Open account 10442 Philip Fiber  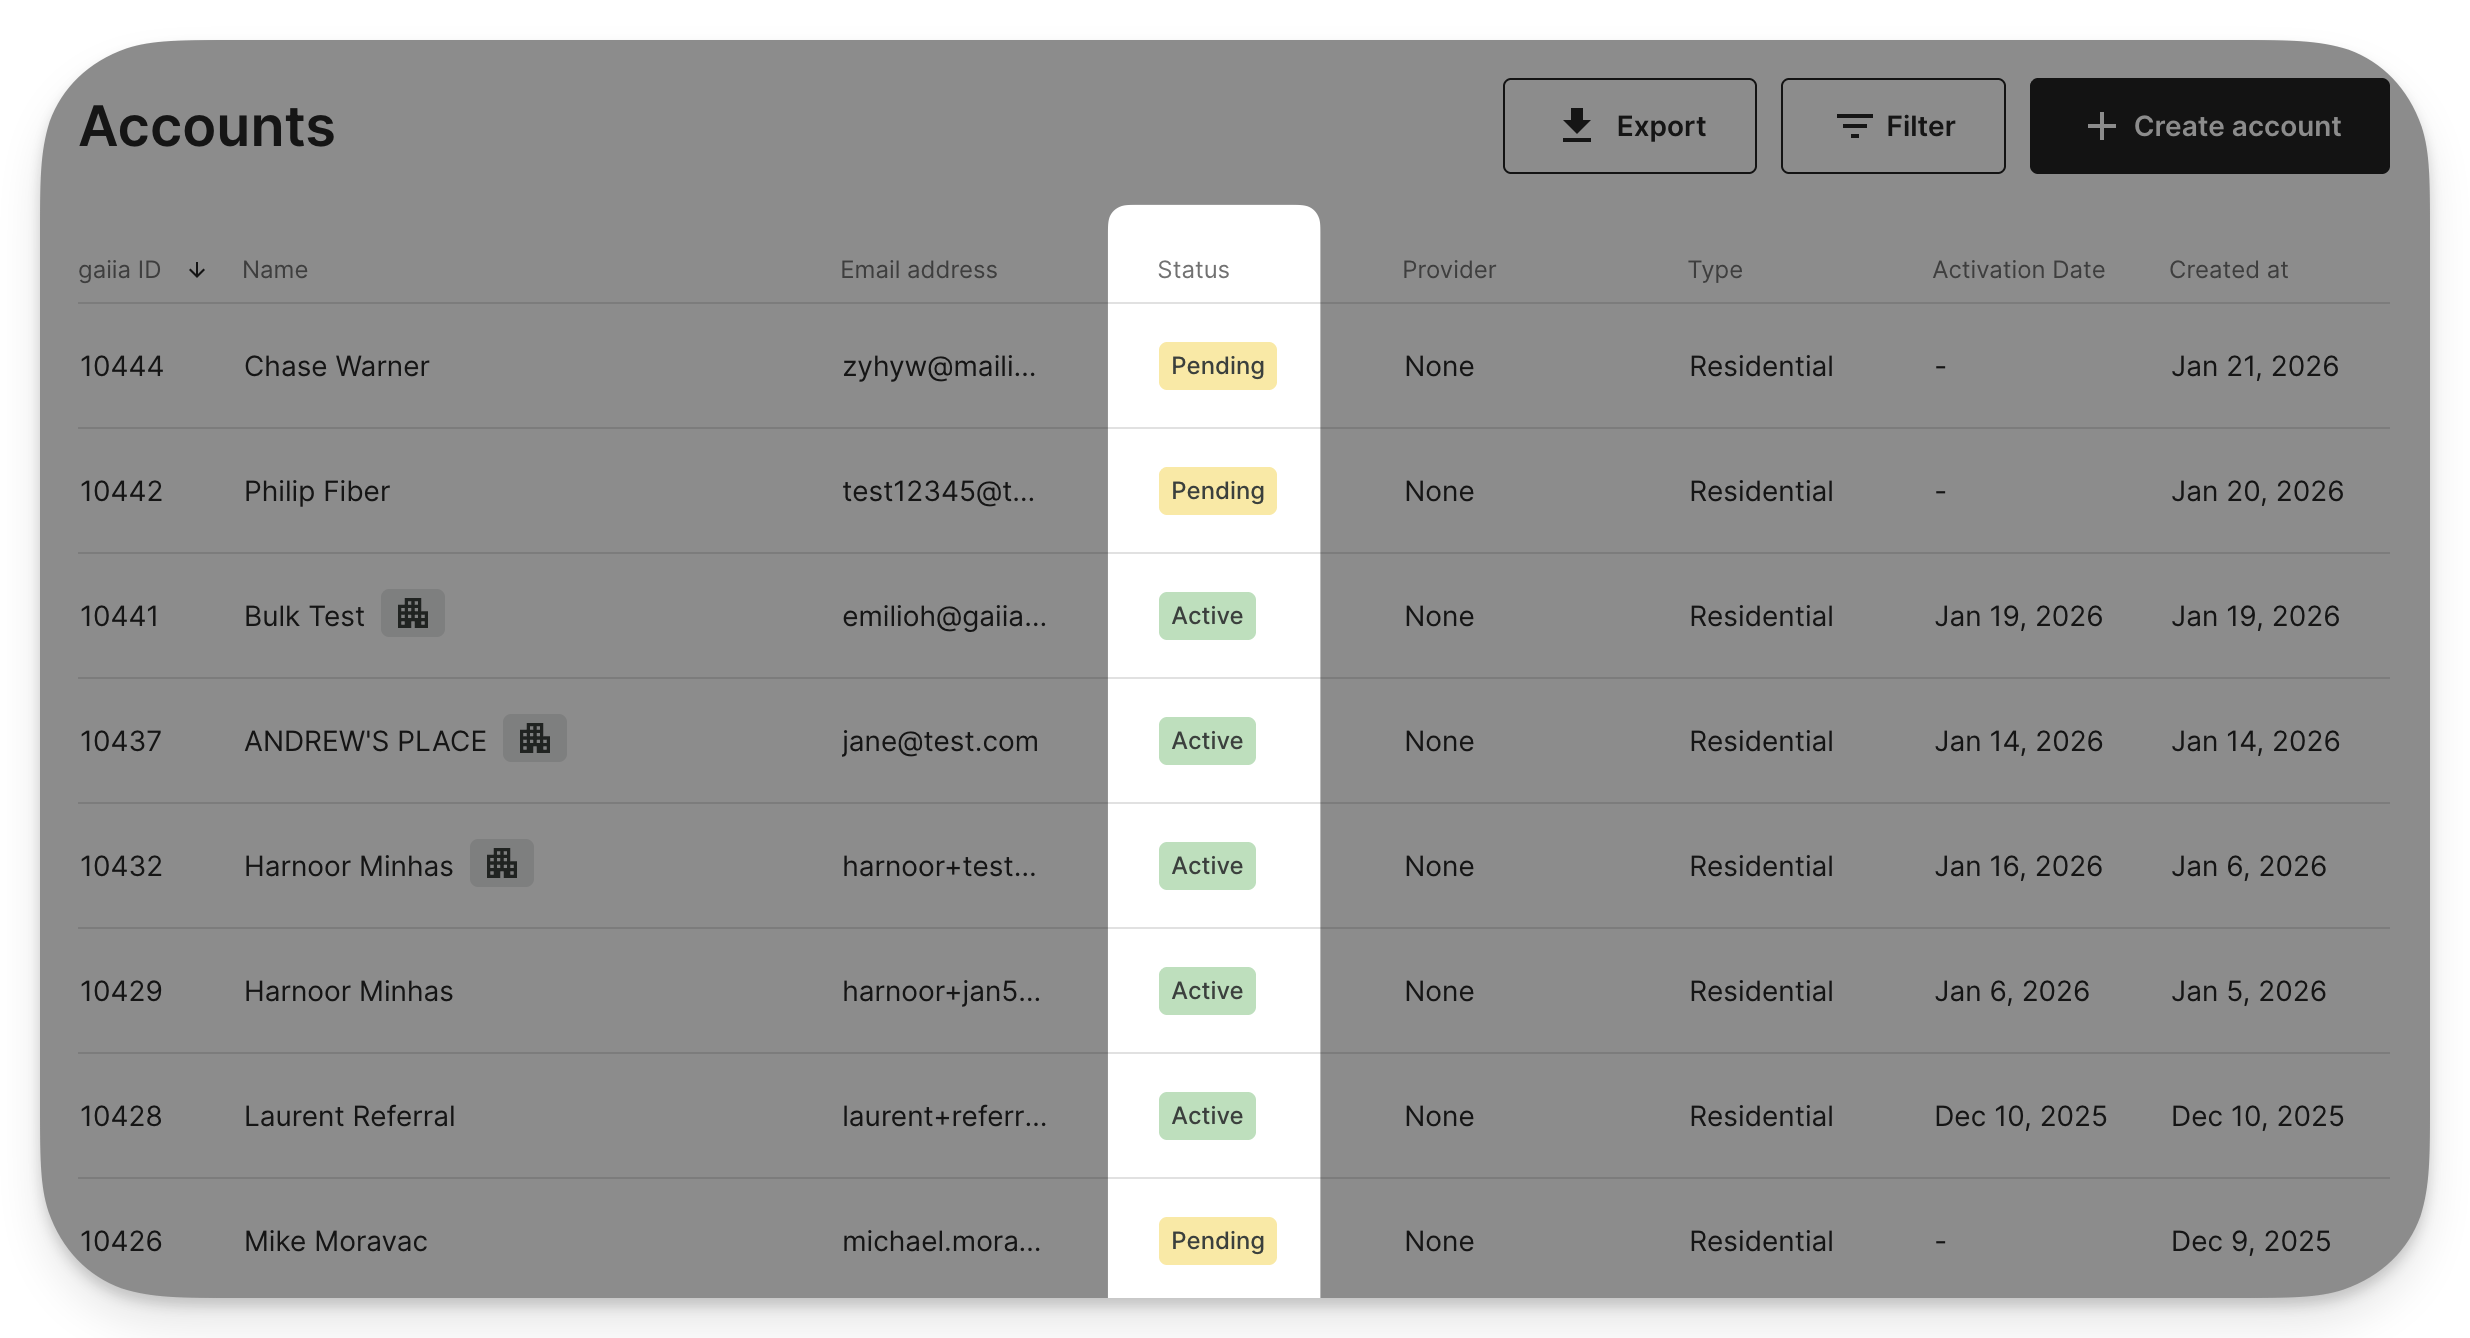pyautogui.click(x=317, y=491)
